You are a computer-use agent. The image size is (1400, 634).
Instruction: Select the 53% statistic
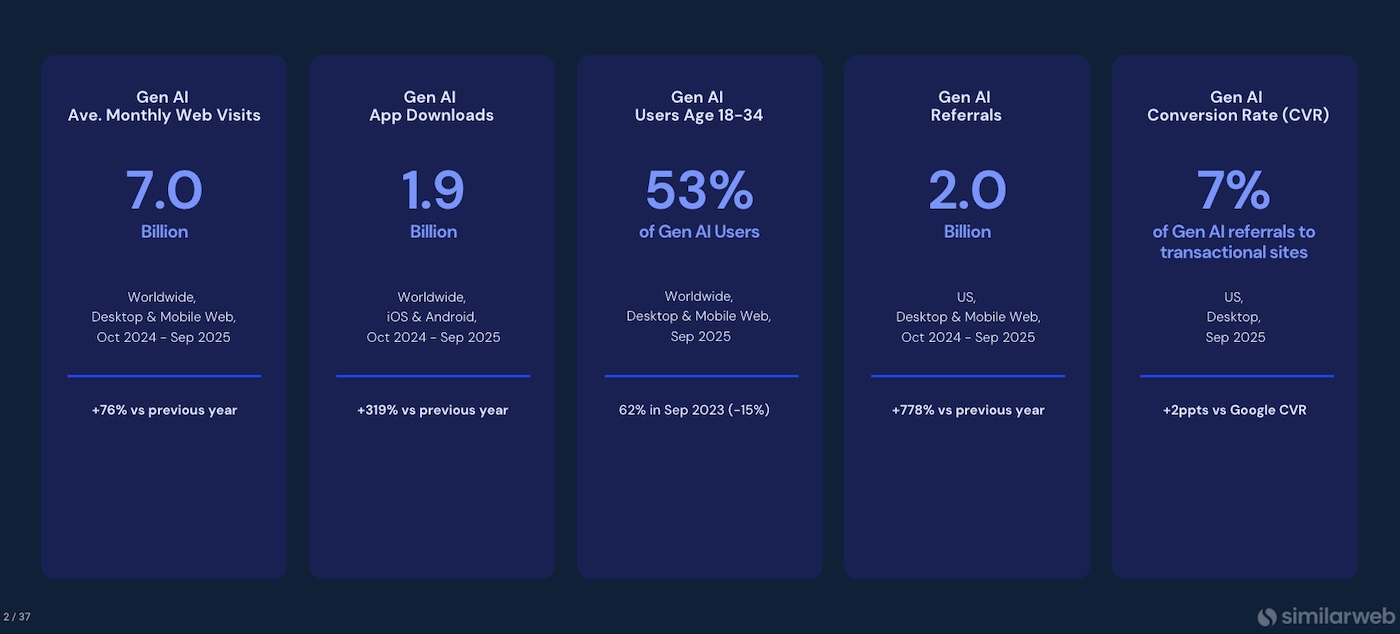point(699,191)
